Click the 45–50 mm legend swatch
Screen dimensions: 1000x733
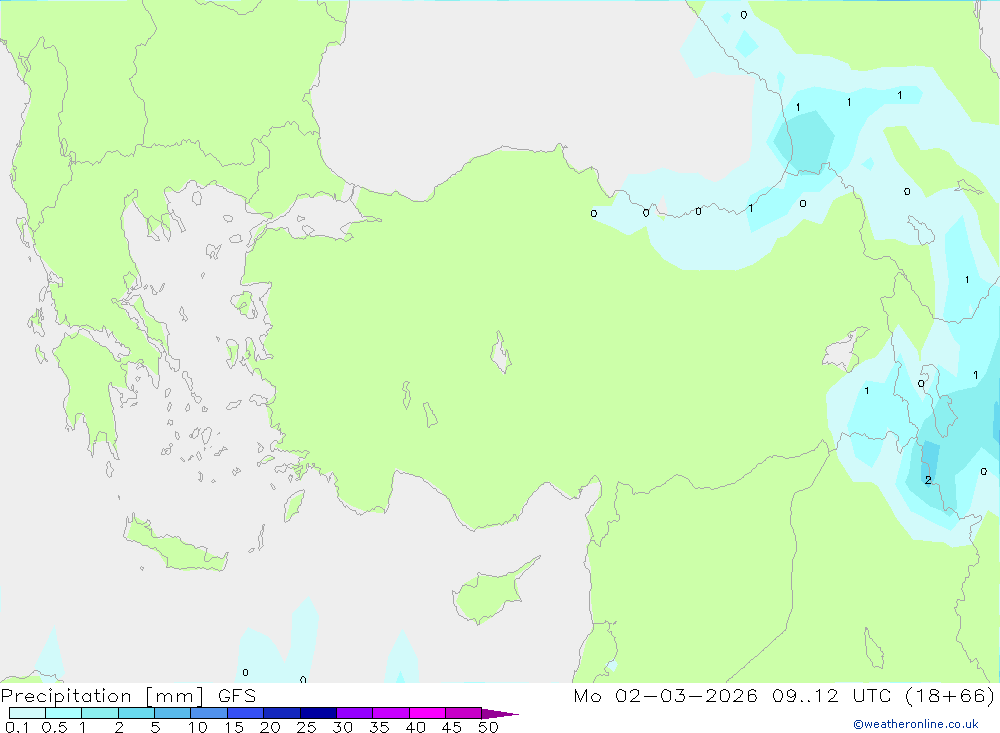[x=464, y=713]
